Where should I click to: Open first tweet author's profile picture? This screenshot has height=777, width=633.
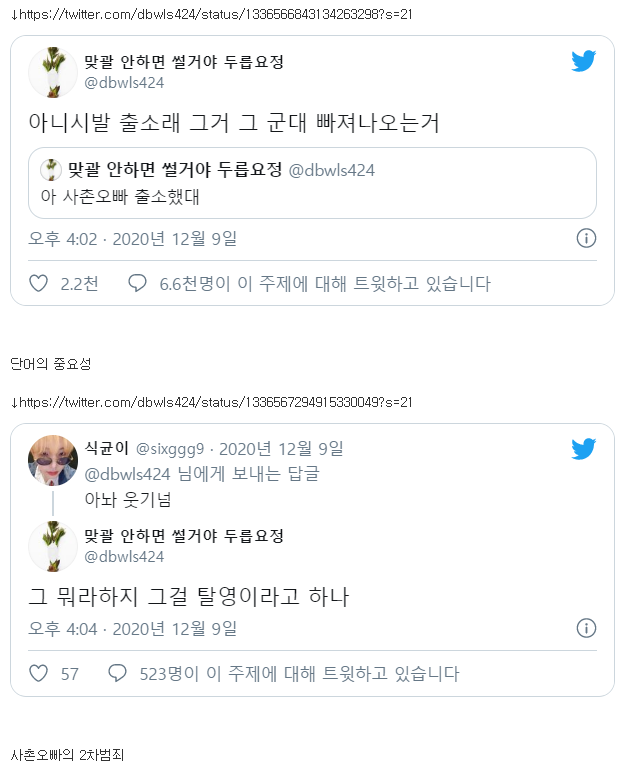click(x=53, y=72)
